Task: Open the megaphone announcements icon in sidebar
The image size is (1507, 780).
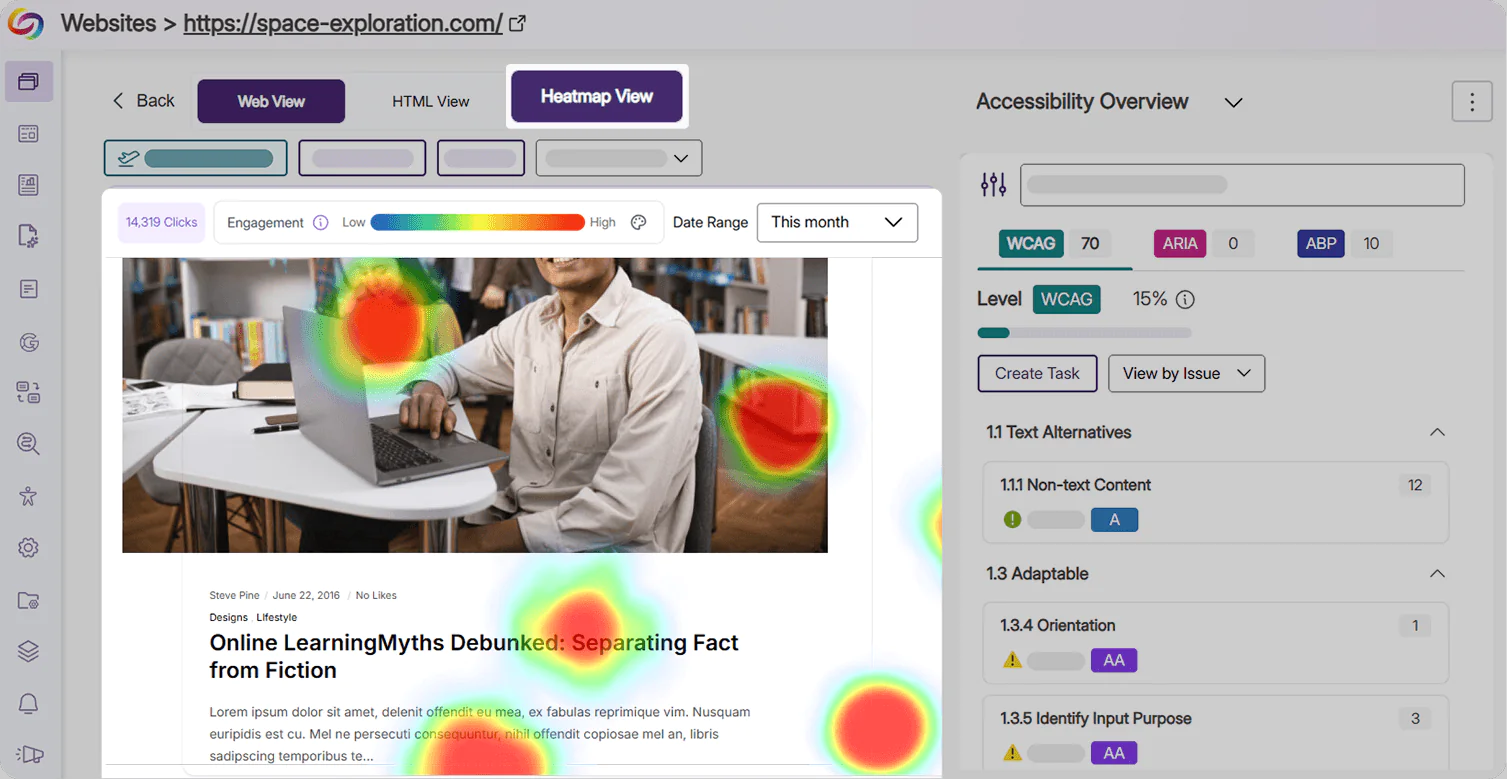Action: point(31,755)
